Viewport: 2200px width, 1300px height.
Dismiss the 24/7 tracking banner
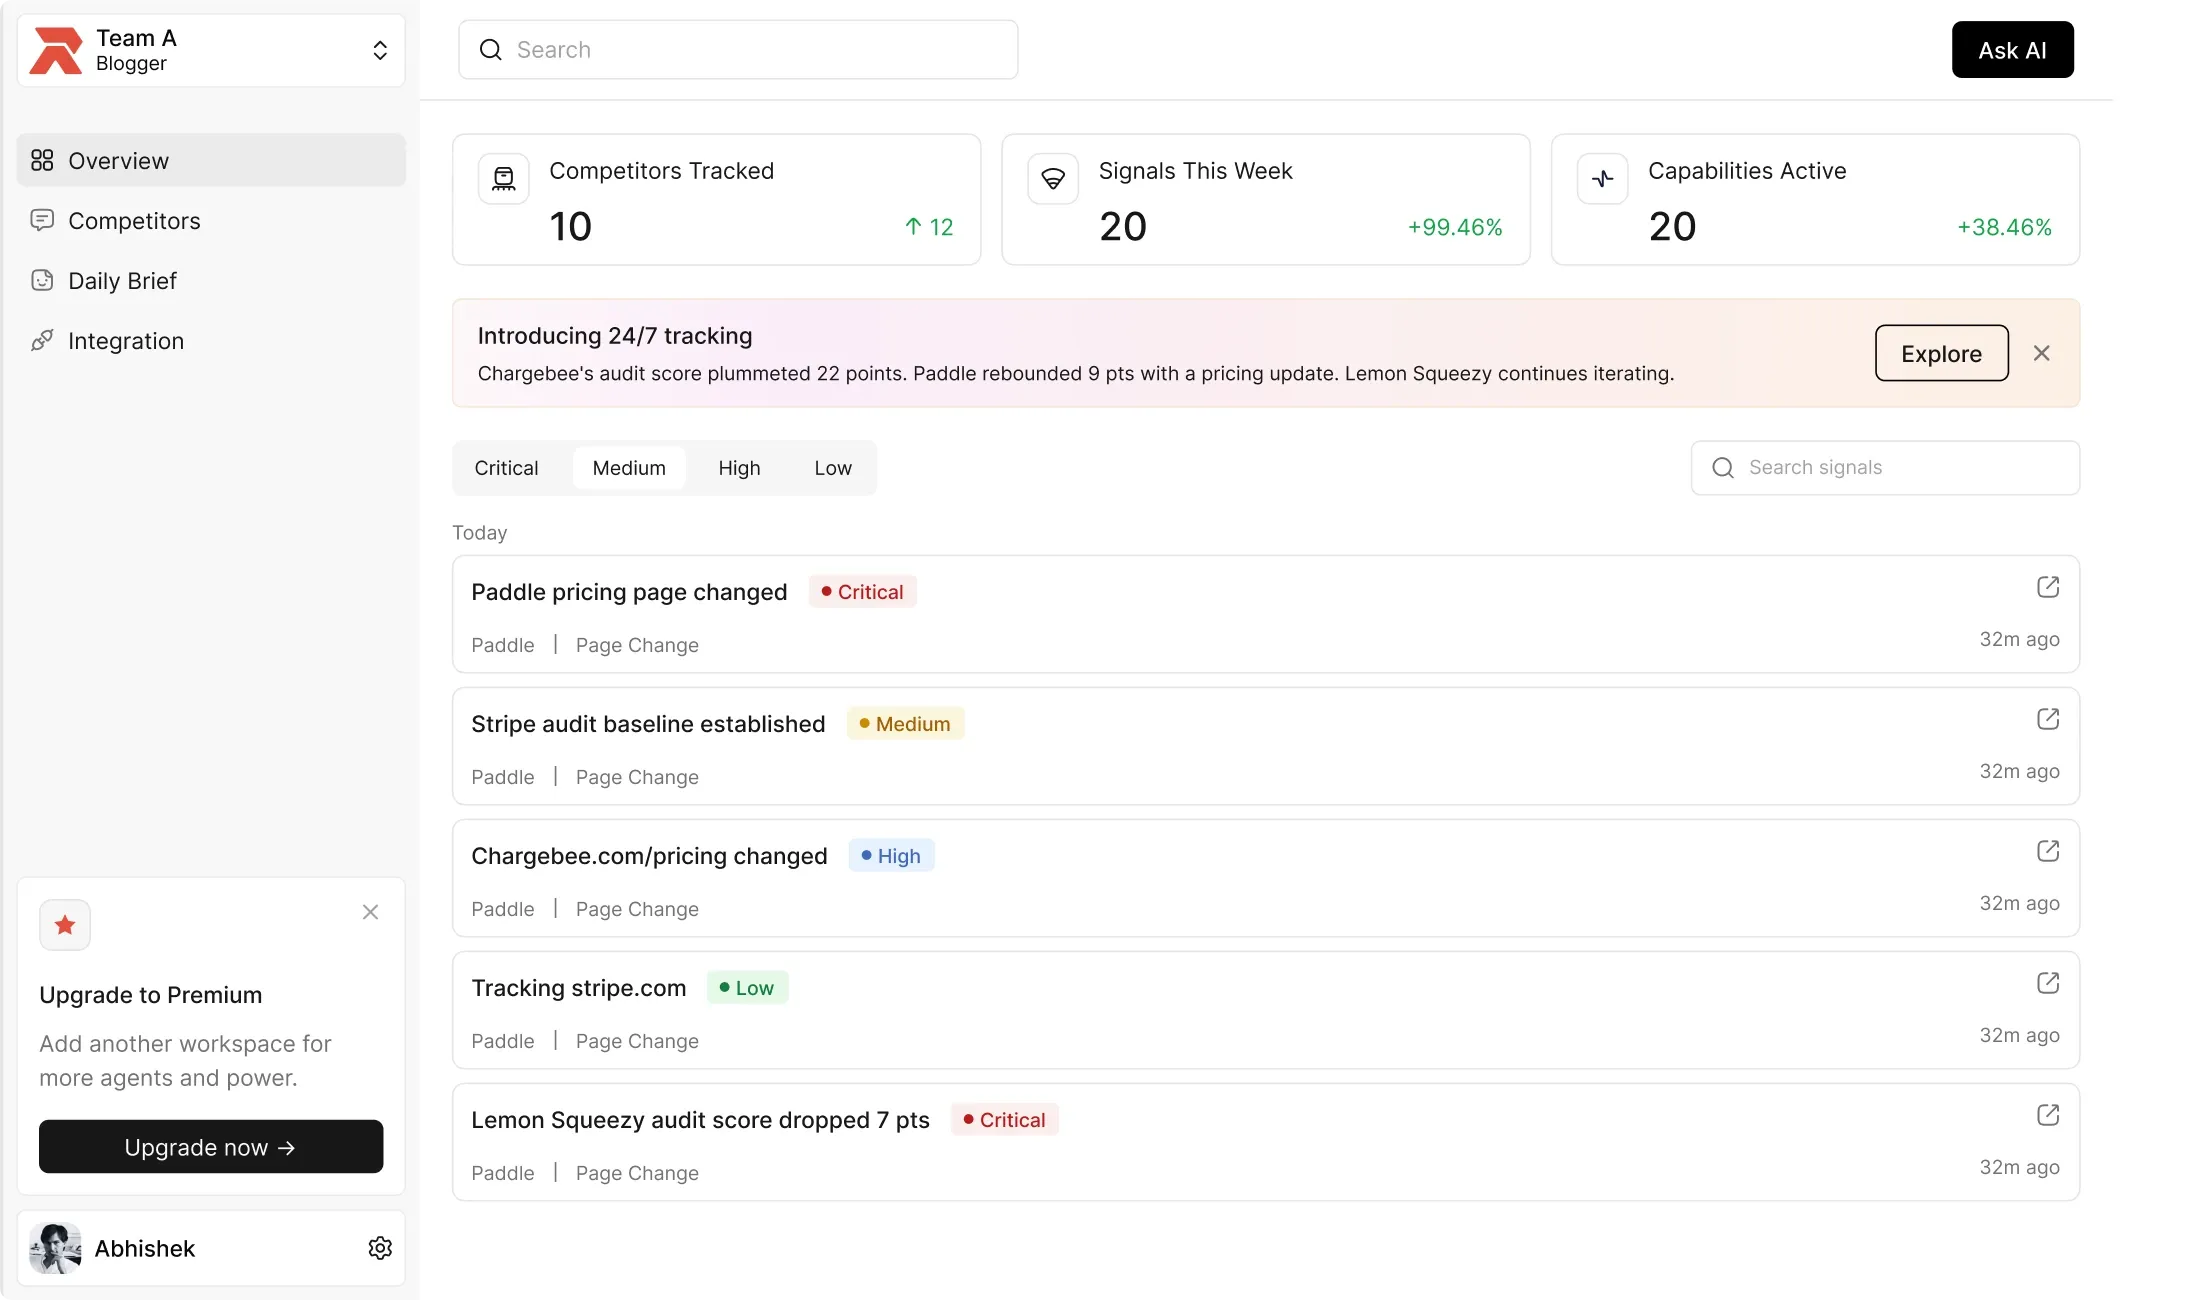click(2041, 353)
